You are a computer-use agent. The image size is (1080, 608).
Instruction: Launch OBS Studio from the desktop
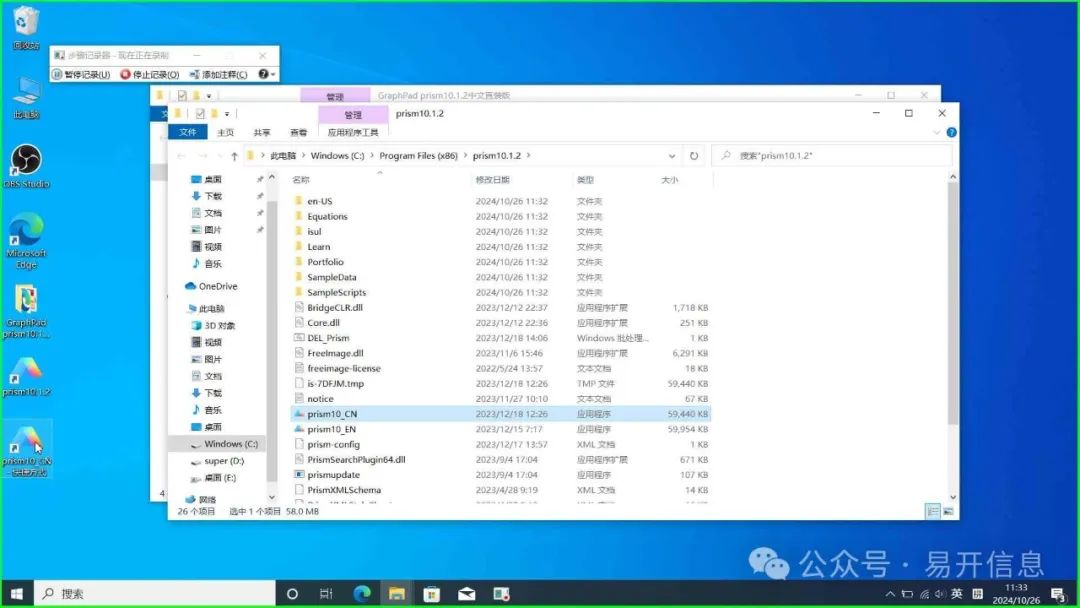click(26, 166)
